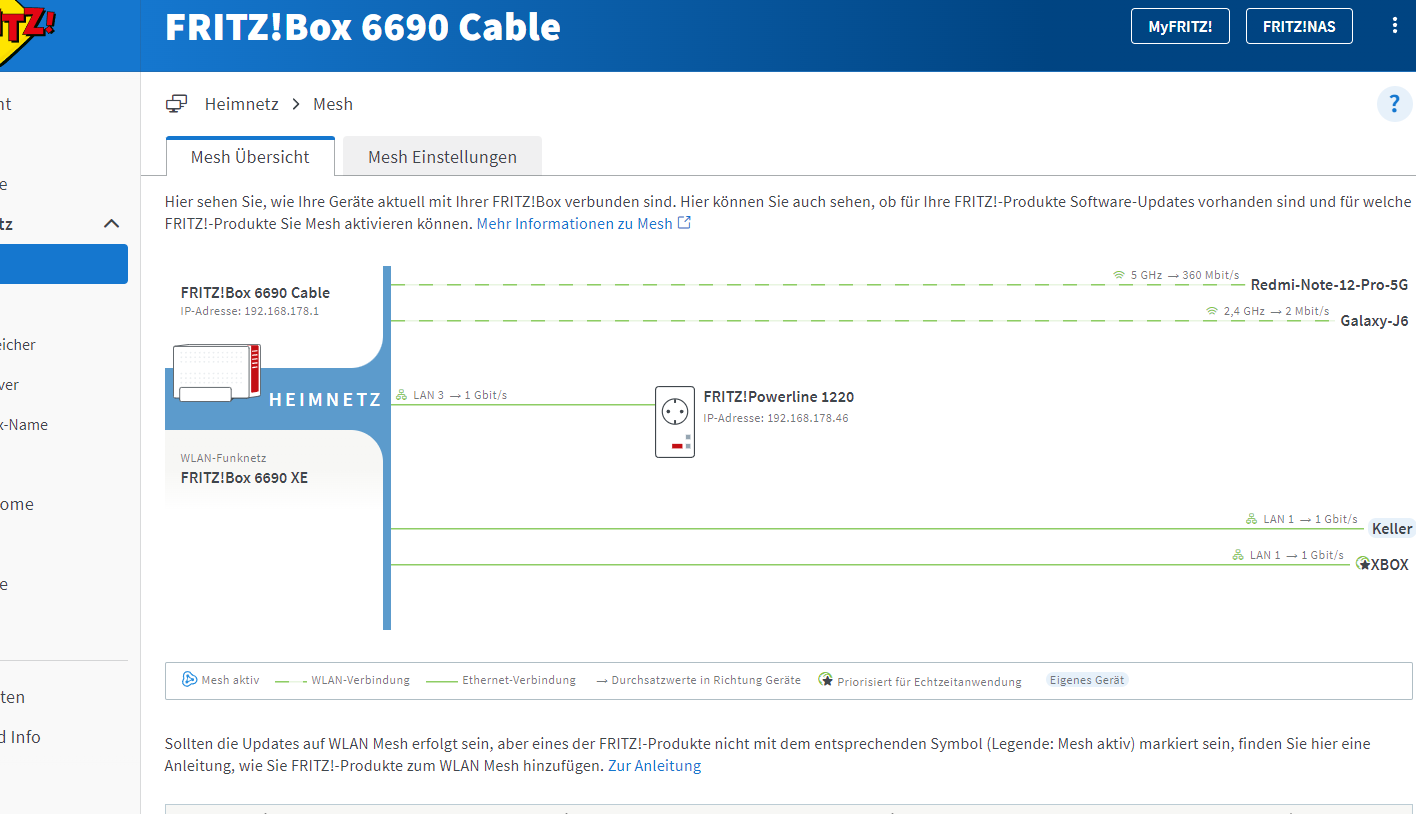This screenshot has width=1416, height=814.
Task: Click Durchsatzwerte in Richtung Geräte legend entry
Action: (706, 680)
